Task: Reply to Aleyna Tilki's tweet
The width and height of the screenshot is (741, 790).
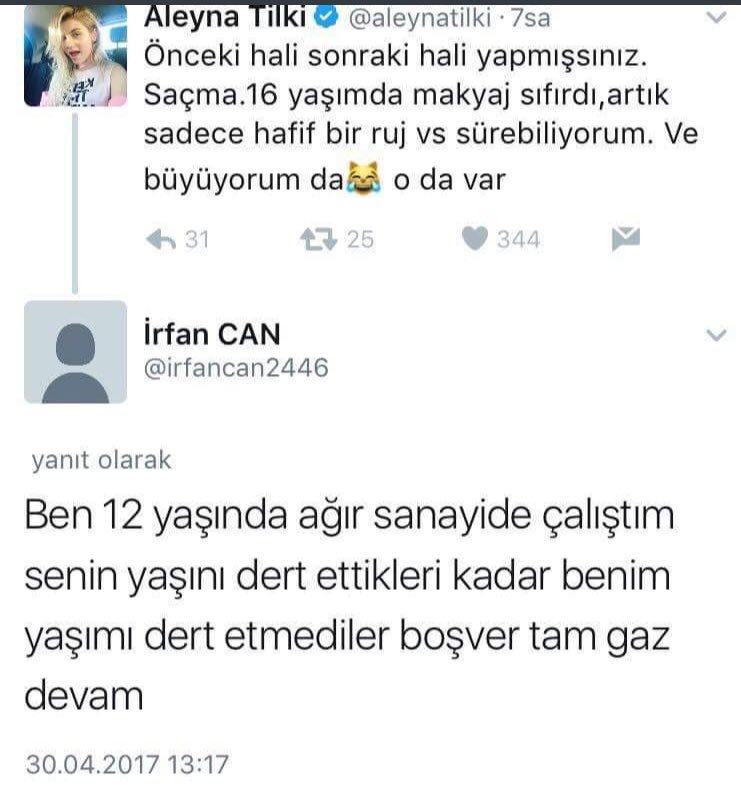Action: (x=161, y=240)
